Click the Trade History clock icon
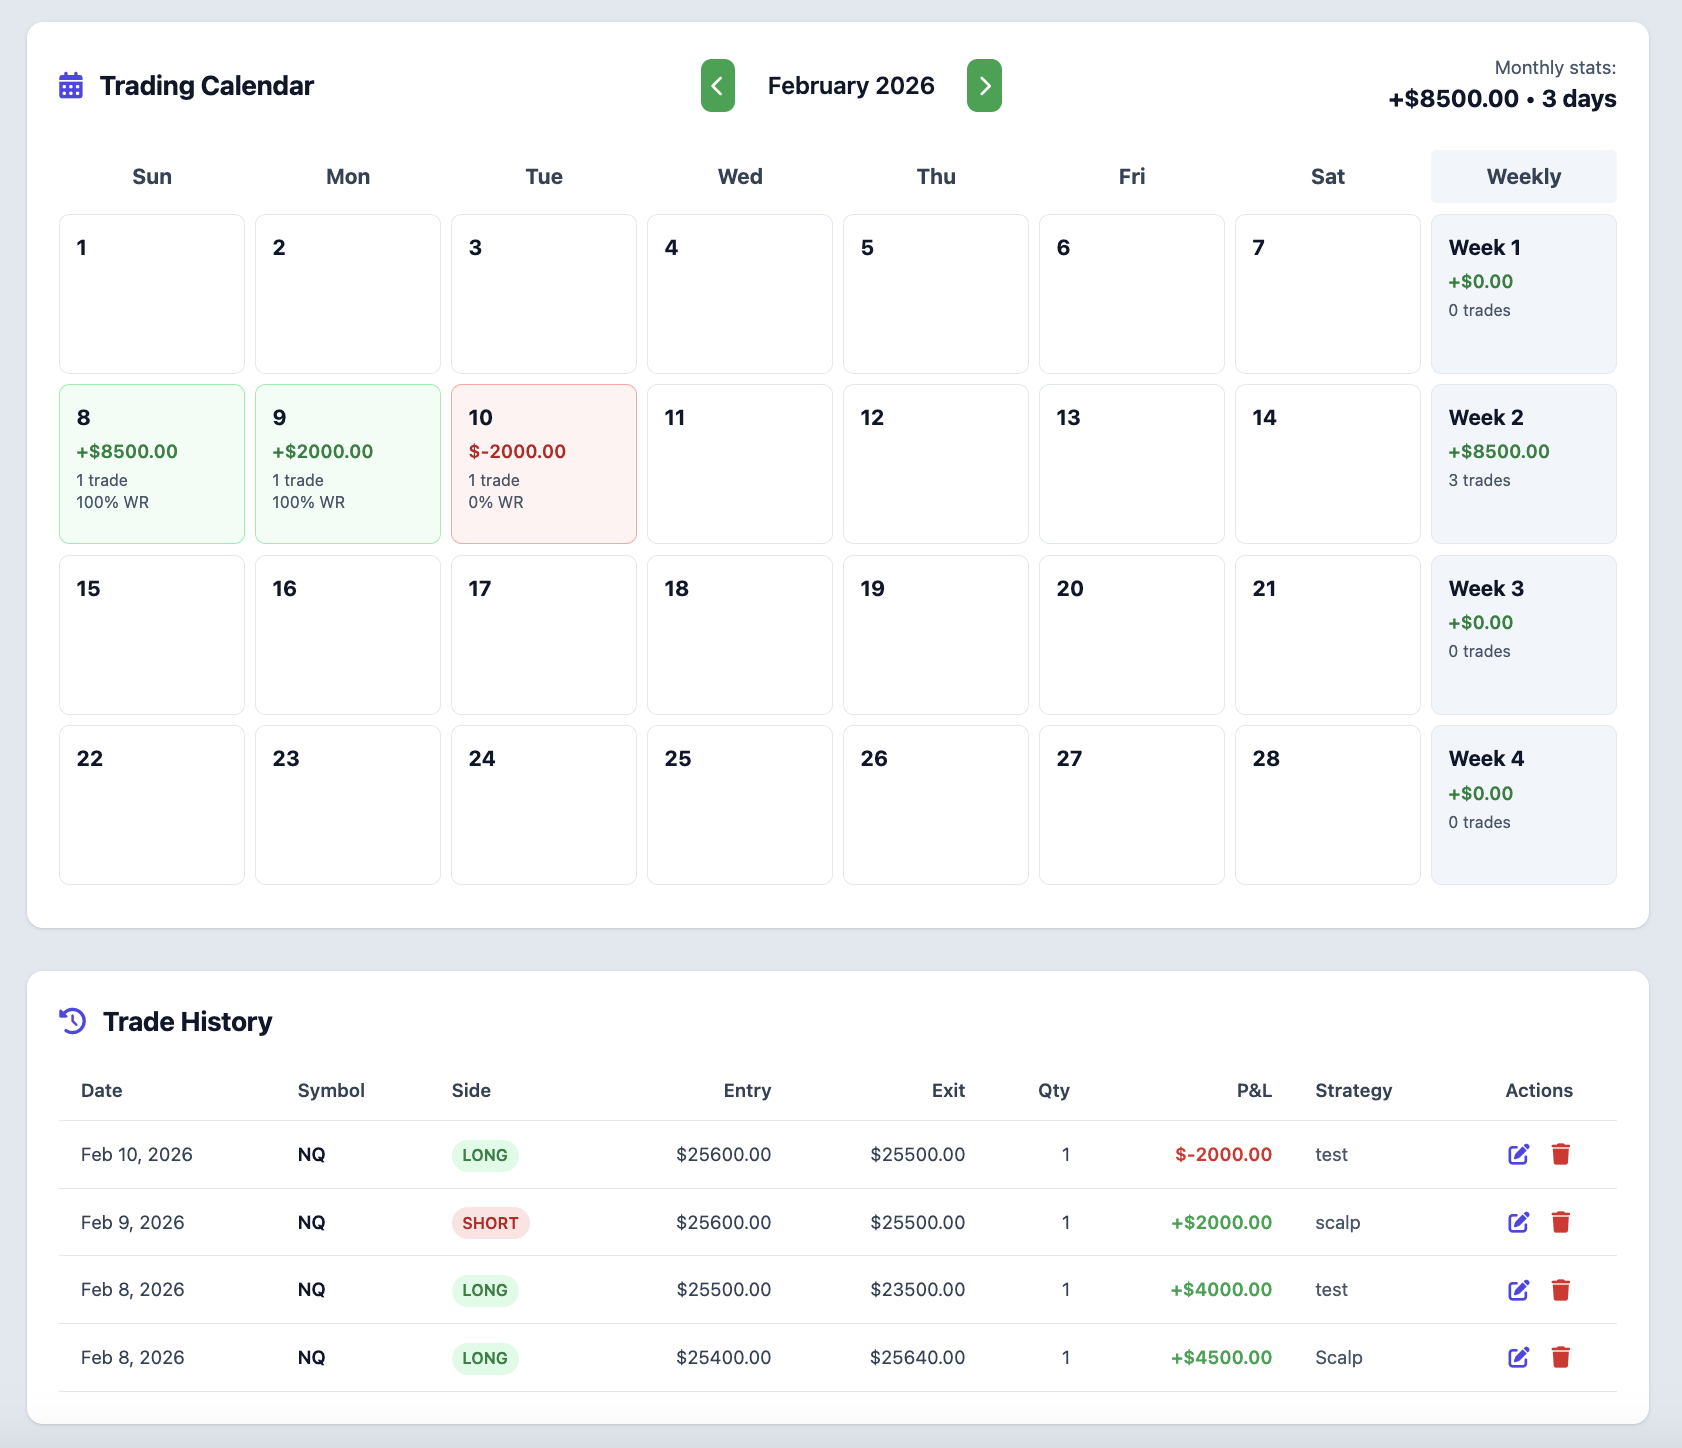The height and width of the screenshot is (1448, 1682). pos(72,1021)
